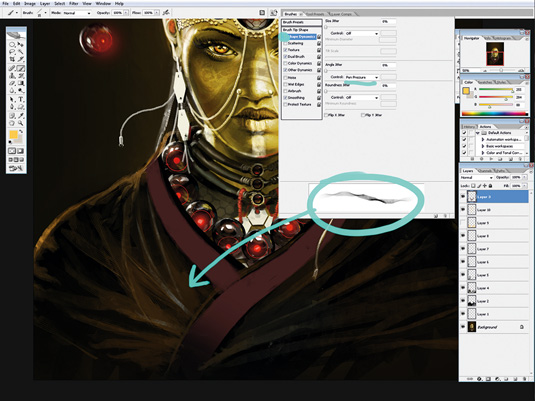Uncheck the Texture option
Image resolution: width=535 pixels, height=401 pixels.
(x=285, y=50)
